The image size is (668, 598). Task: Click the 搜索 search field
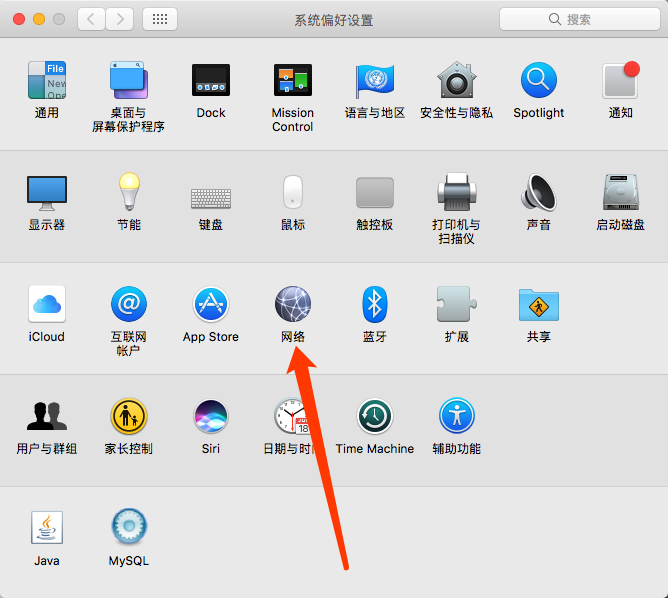click(579, 19)
